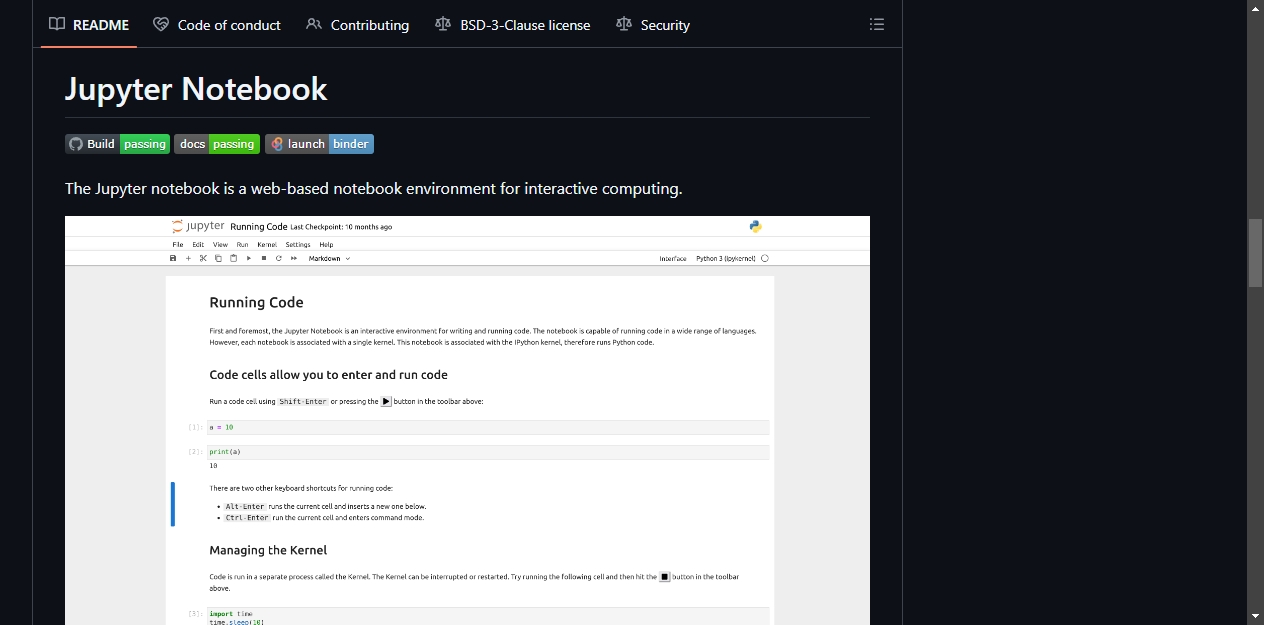Open the Contributing tab

(x=358, y=25)
